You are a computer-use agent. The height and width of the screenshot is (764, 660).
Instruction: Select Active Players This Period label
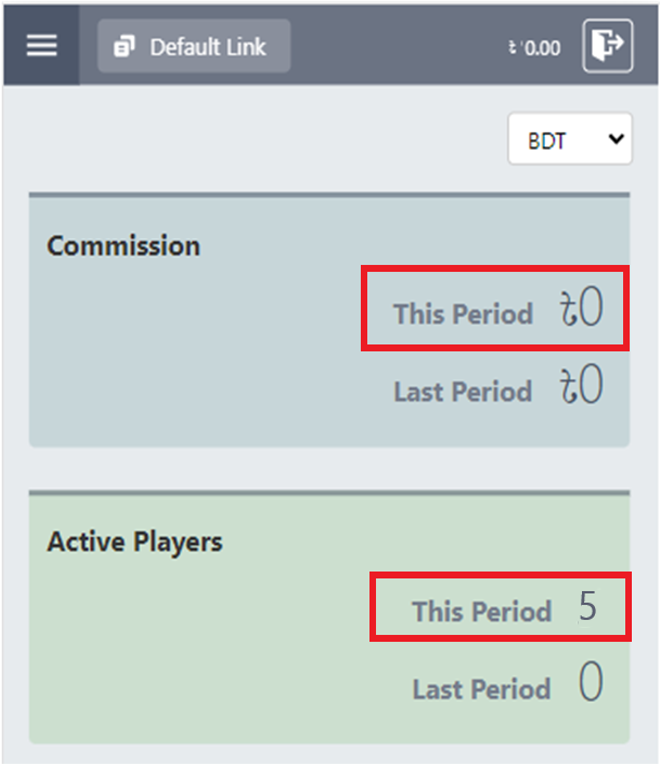[x=481, y=611]
